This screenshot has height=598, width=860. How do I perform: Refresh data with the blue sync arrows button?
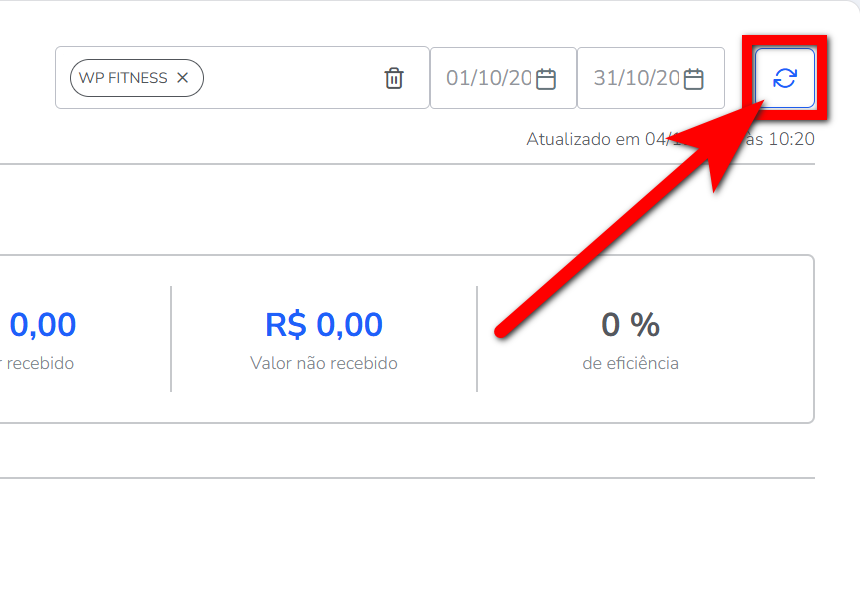click(x=785, y=78)
